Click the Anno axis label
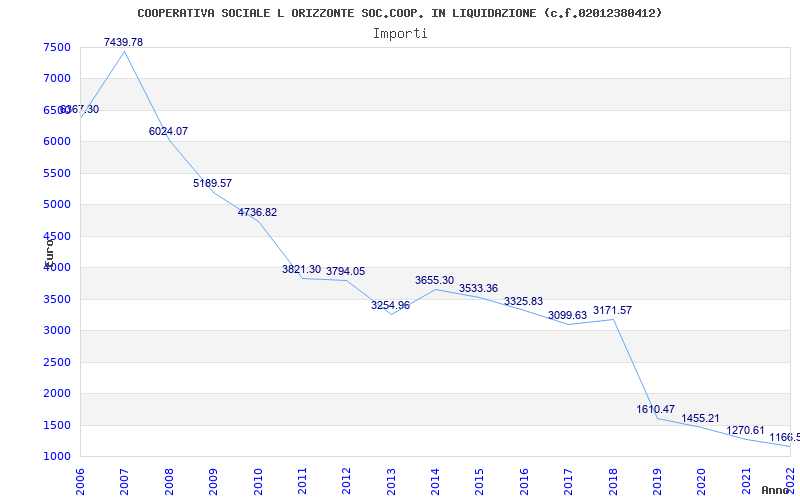Viewport: 800px width, 500px height. click(x=775, y=490)
